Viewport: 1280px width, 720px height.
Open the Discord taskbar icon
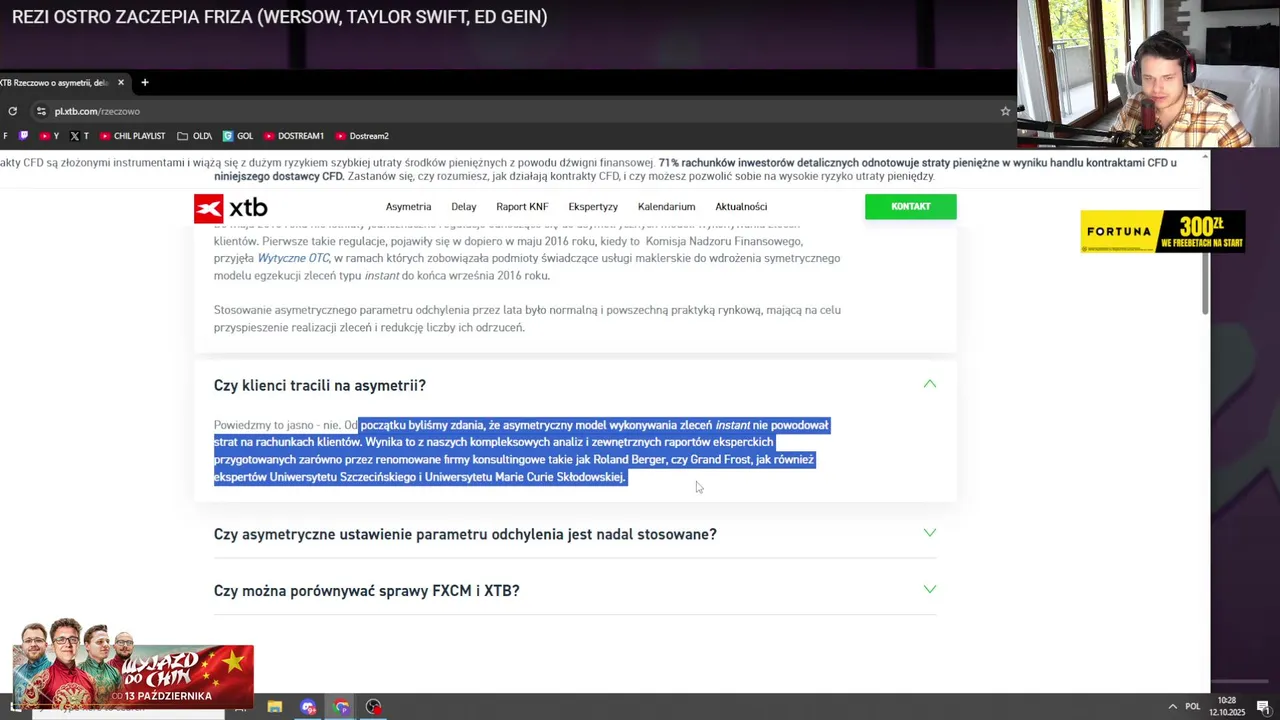308,707
